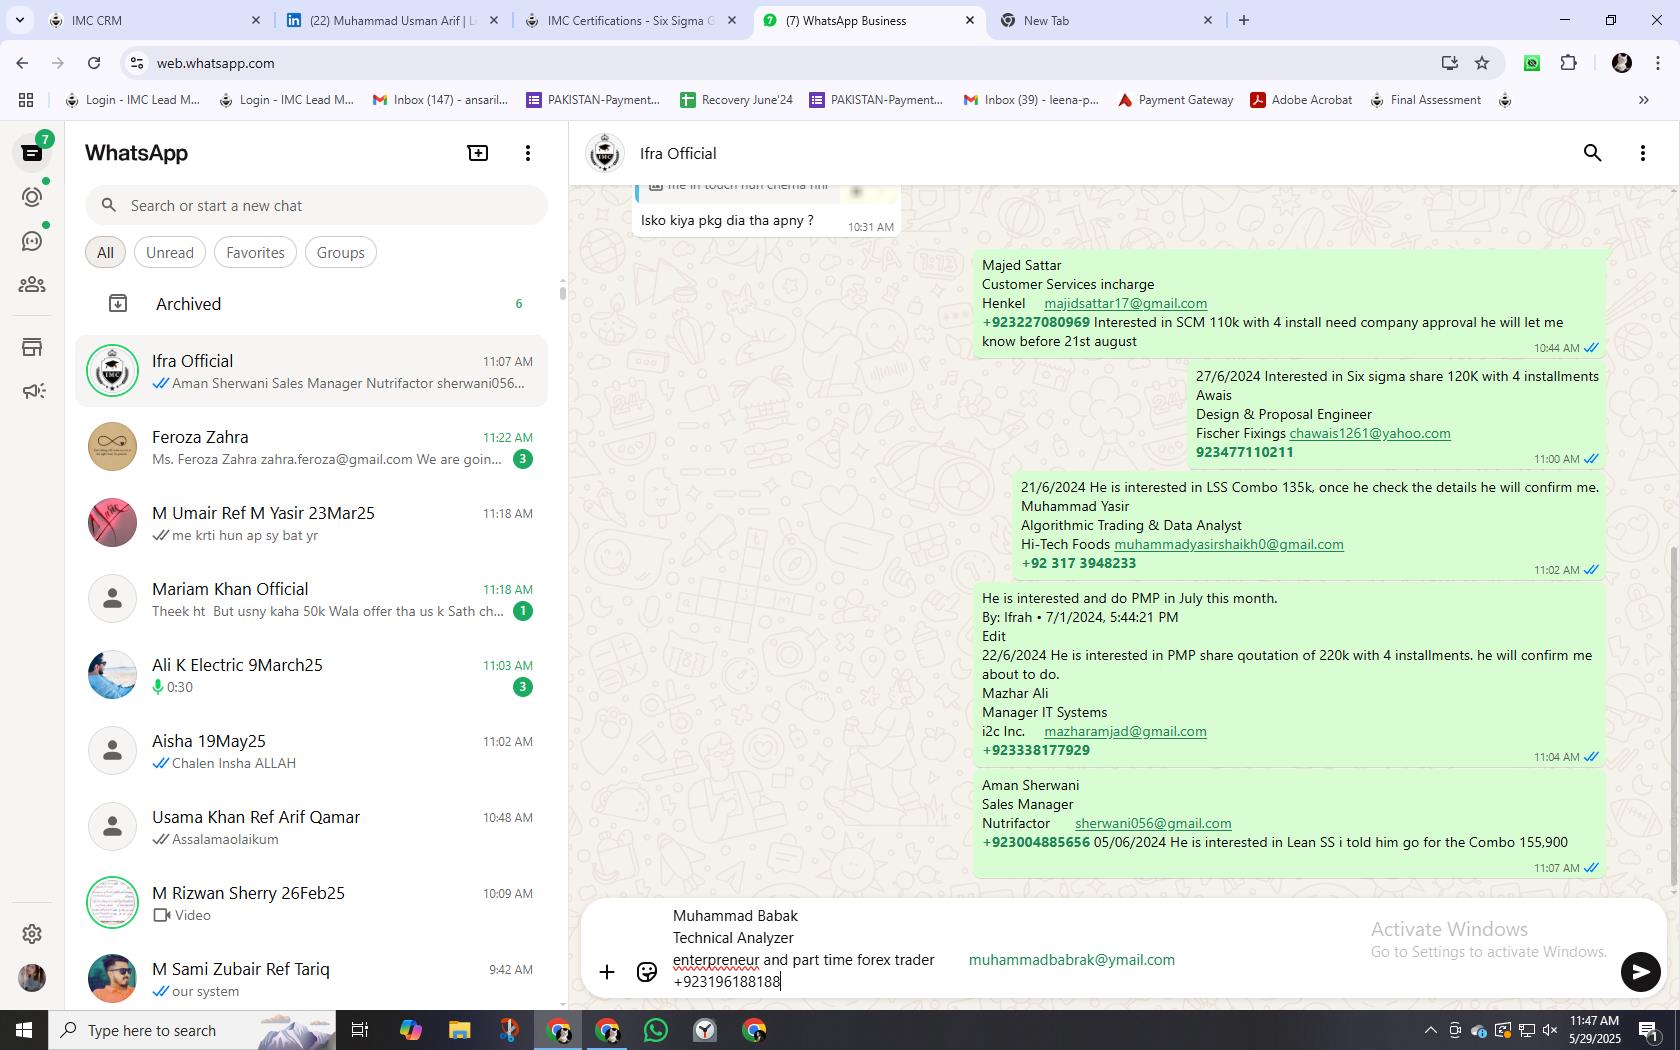1680x1050 pixels.
Task: Click the address bar URL
Action: click(x=215, y=63)
